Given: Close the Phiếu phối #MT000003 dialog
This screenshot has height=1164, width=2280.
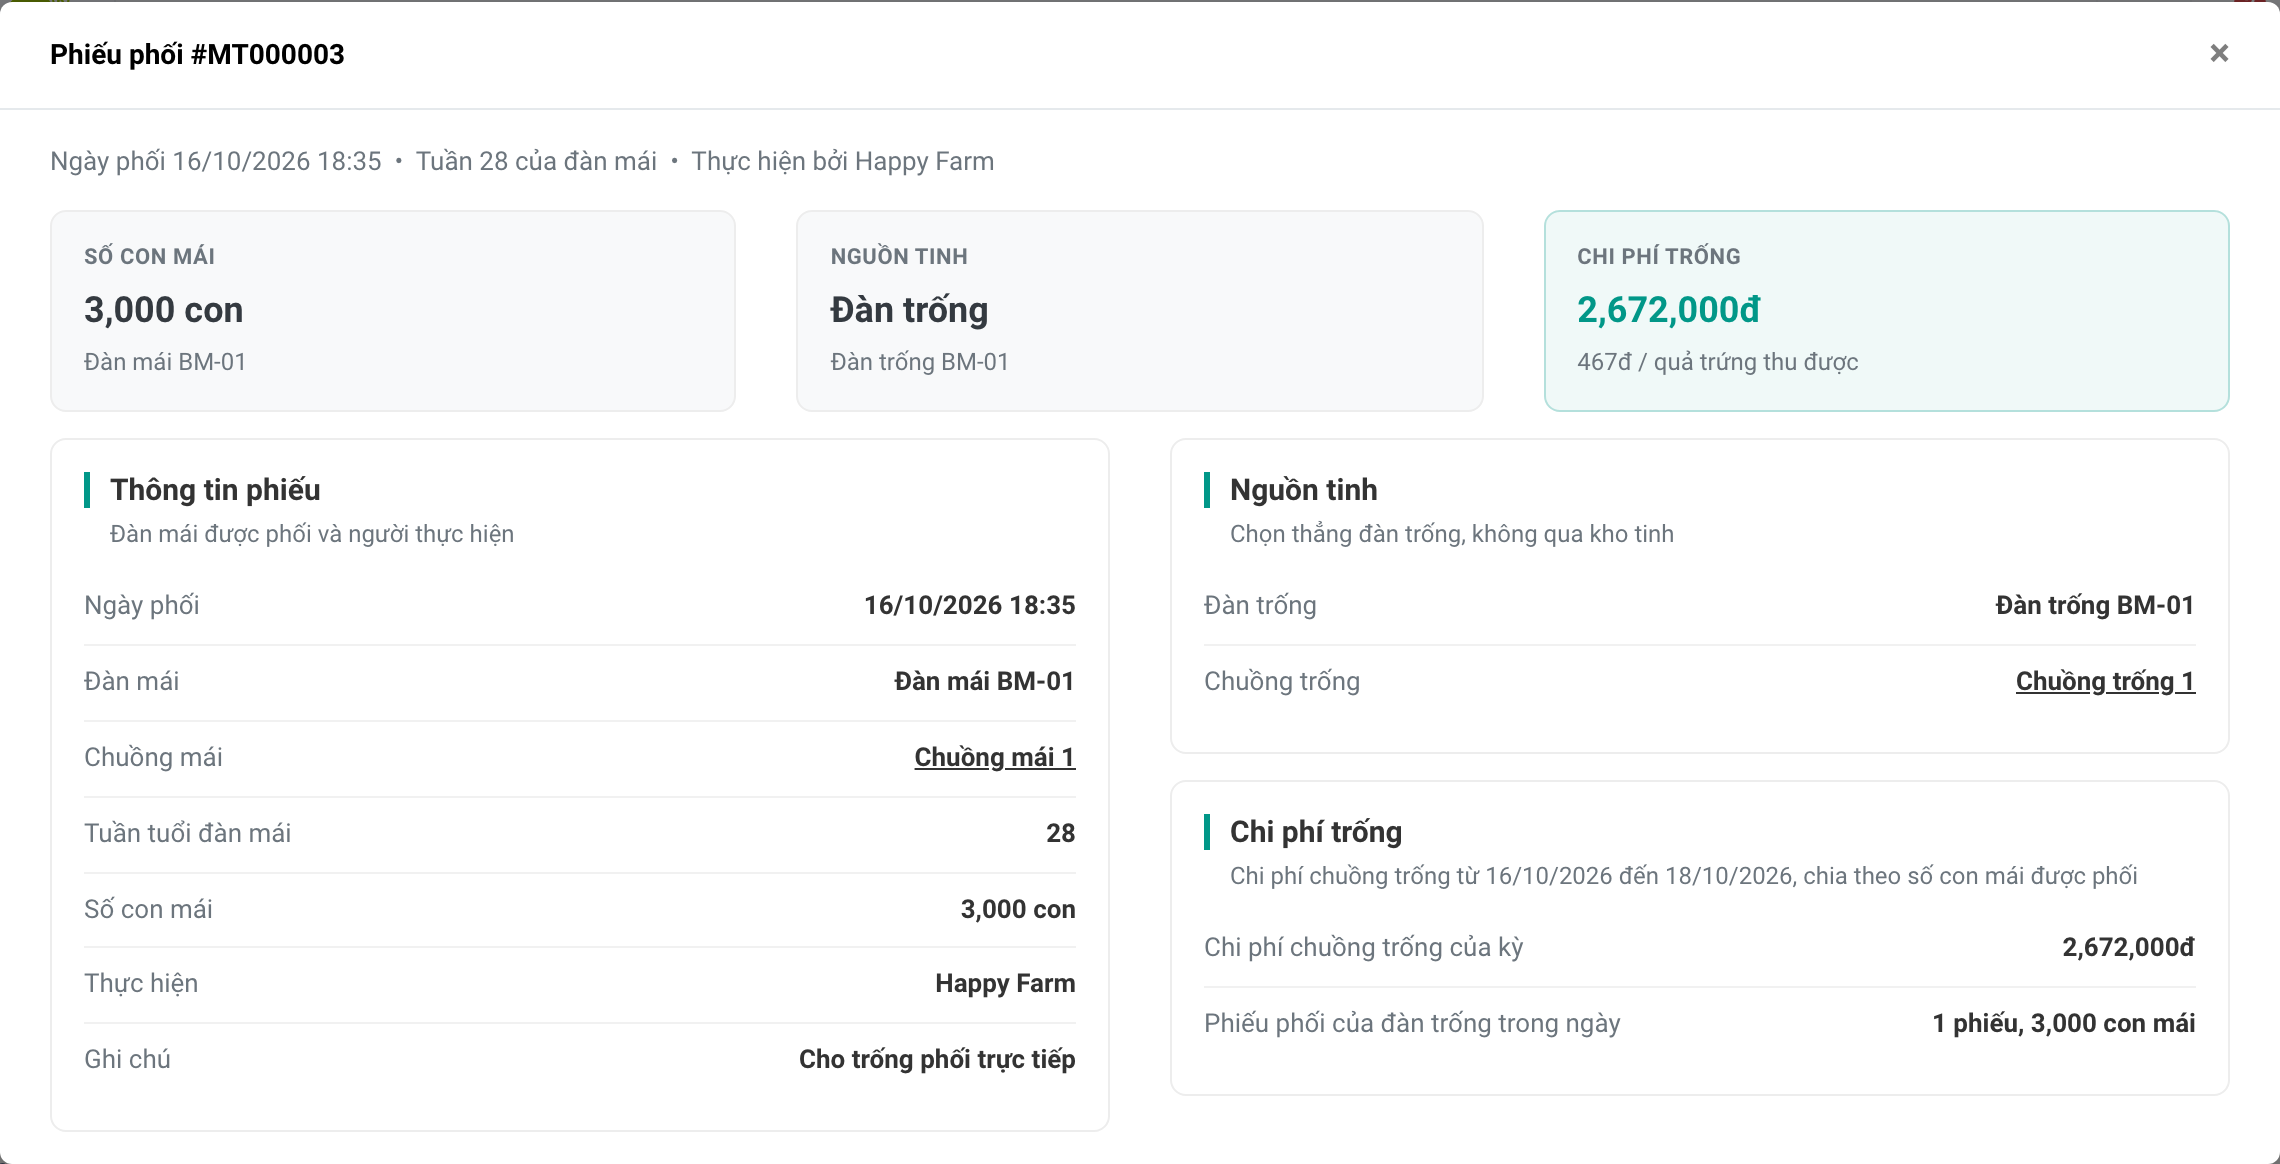Looking at the screenshot, I should [x=2219, y=53].
